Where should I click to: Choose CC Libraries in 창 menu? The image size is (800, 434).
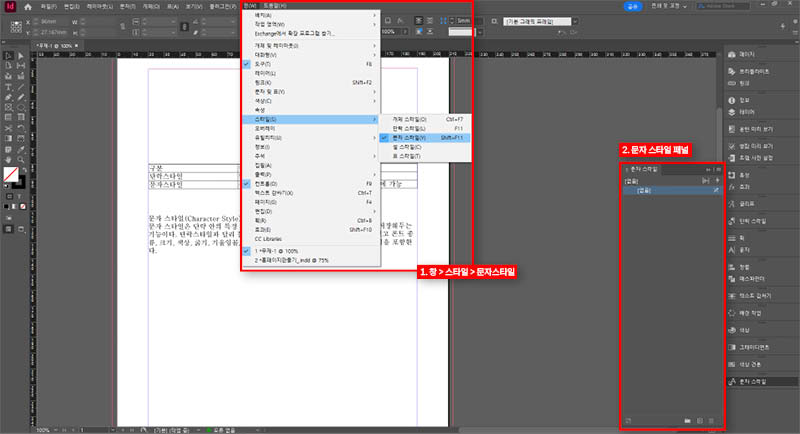pyautogui.click(x=311, y=239)
